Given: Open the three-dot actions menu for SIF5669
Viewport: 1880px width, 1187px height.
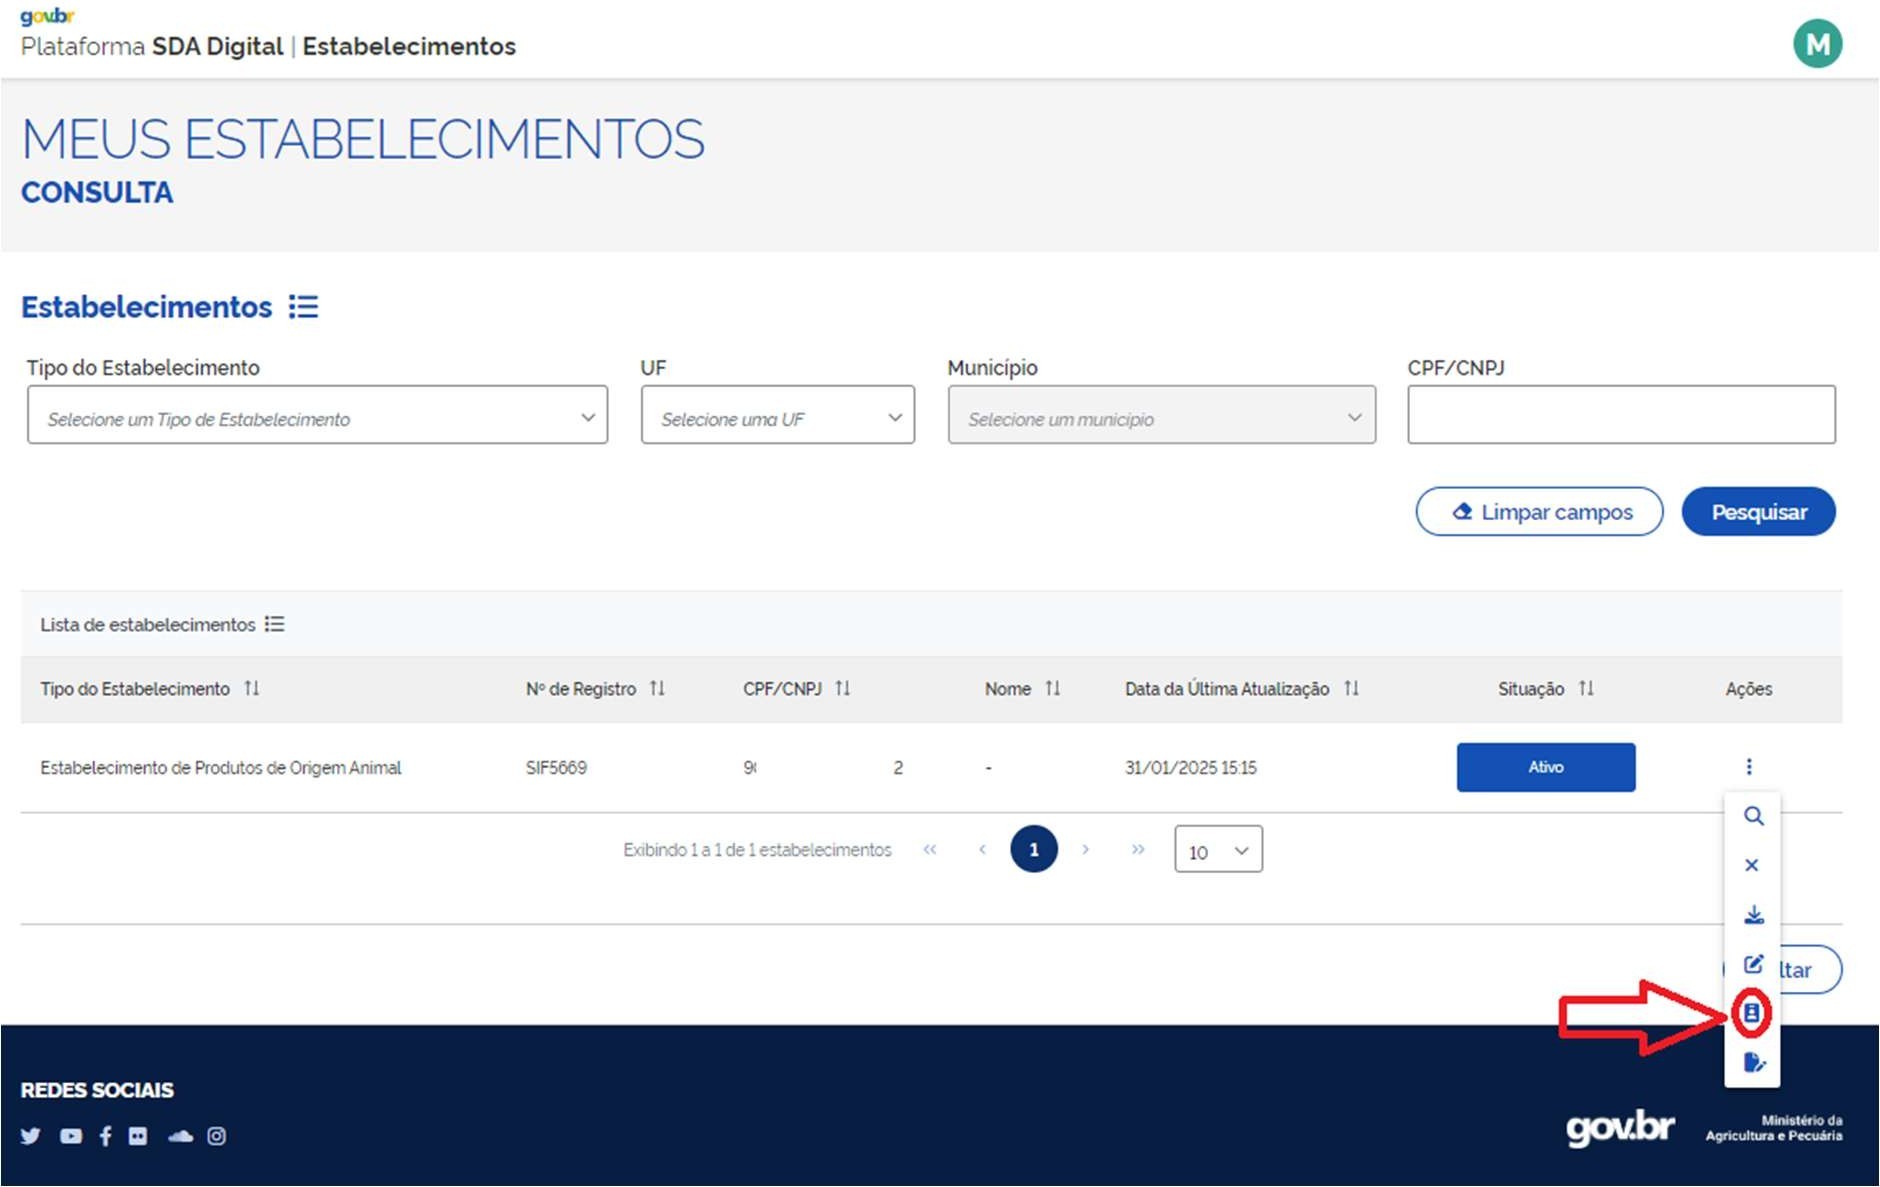Looking at the screenshot, I should click(1748, 767).
